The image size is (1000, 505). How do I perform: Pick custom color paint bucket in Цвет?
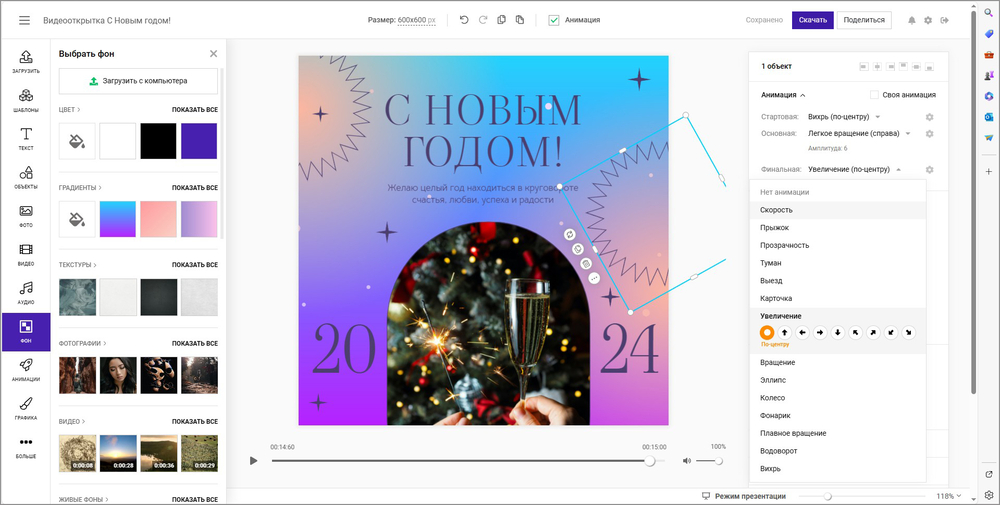(x=77, y=141)
